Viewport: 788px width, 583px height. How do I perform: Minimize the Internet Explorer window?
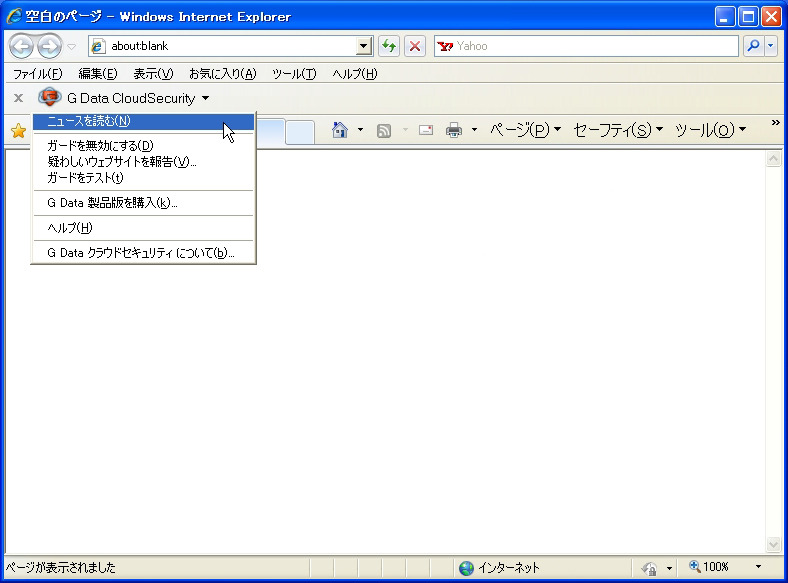tap(724, 17)
